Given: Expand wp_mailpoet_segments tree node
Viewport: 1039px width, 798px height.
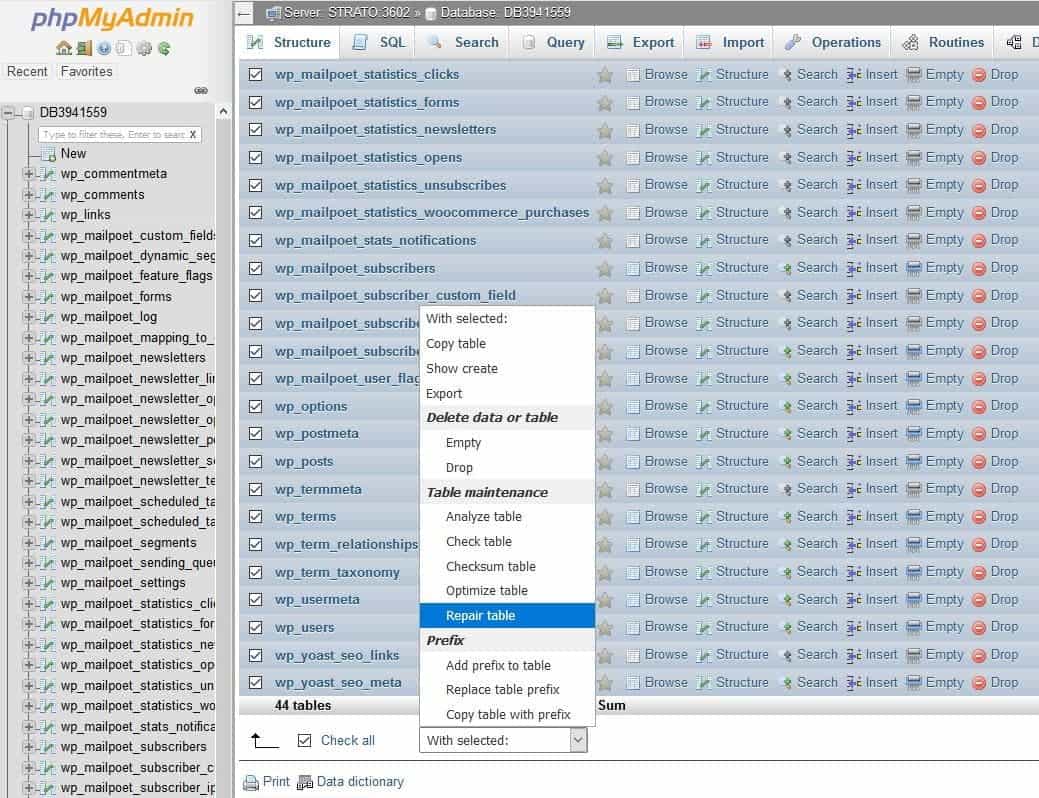Looking at the screenshot, I should (28, 543).
